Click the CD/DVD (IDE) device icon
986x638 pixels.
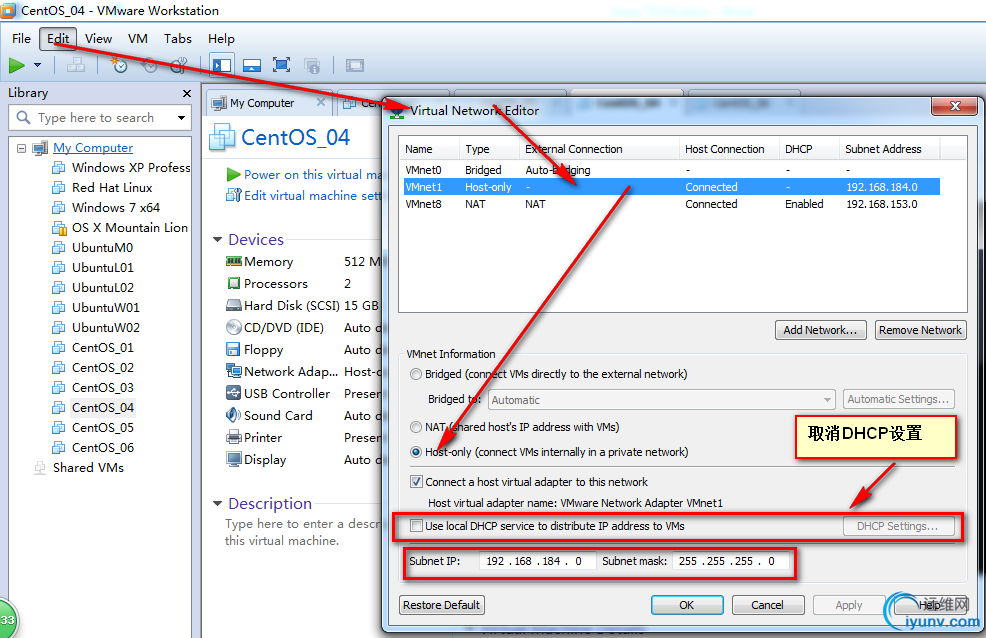[x=234, y=327]
